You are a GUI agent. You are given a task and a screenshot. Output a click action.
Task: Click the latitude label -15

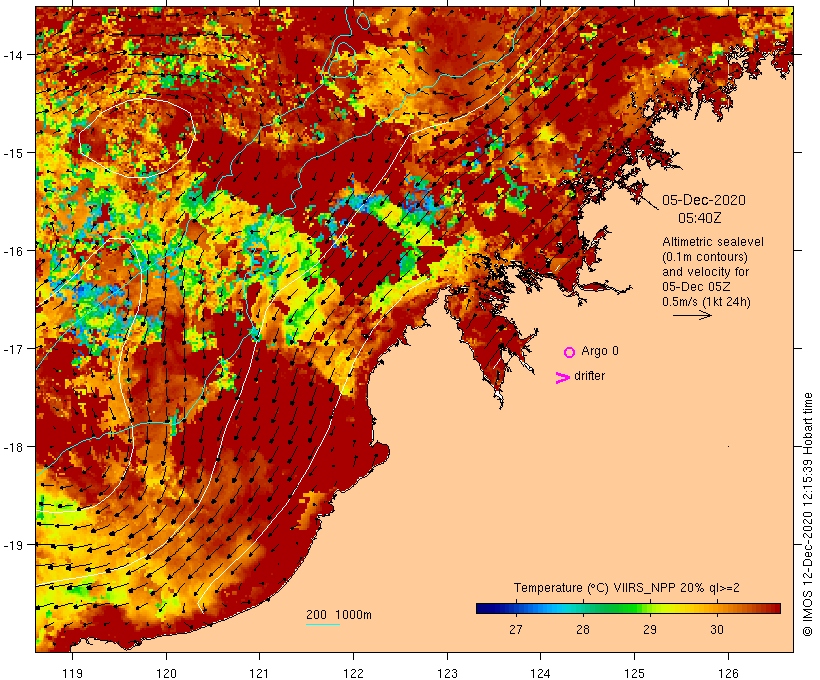pyautogui.click(x=13, y=153)
